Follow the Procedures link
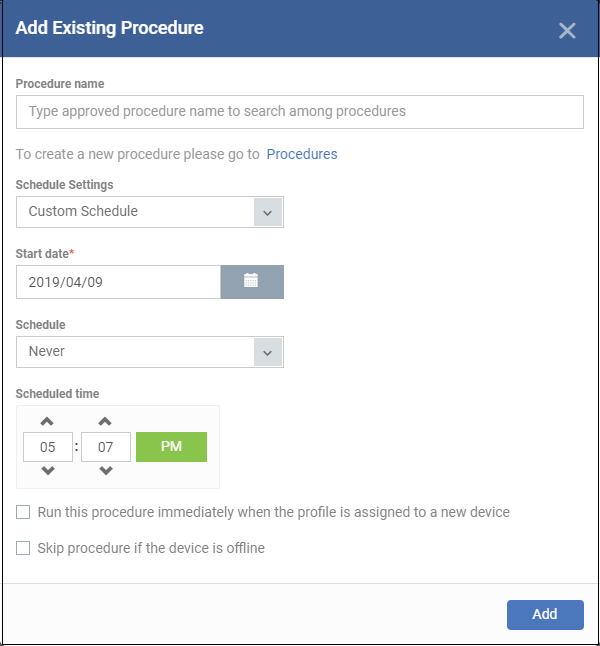Image resolution: width=600 pixels, height=646 pixels. point(302,154)
